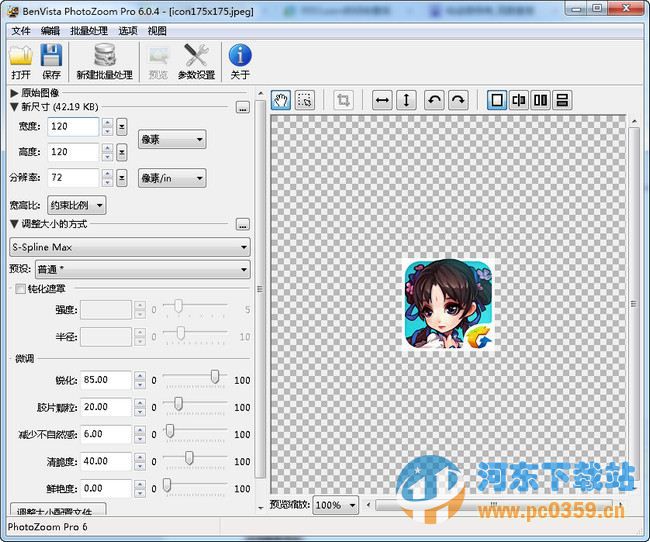Switch to side-by-side vertical split view
This screenshot has width=650, height=542.
(x=541, y=100)
